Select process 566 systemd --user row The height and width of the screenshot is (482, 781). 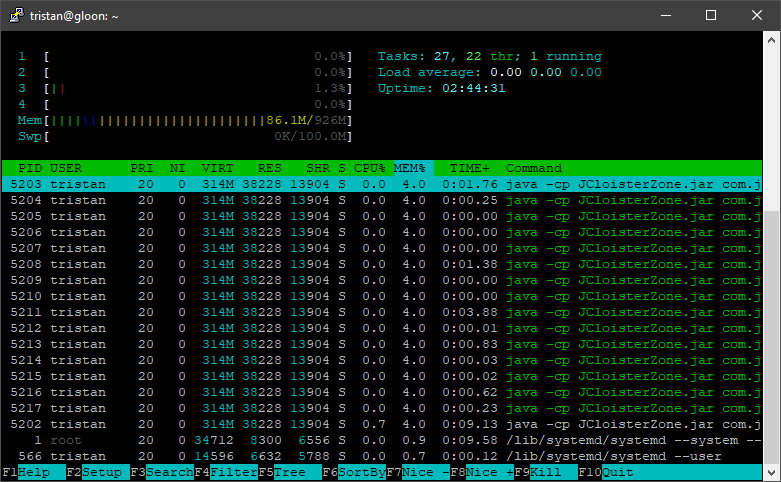coord(380,456)
